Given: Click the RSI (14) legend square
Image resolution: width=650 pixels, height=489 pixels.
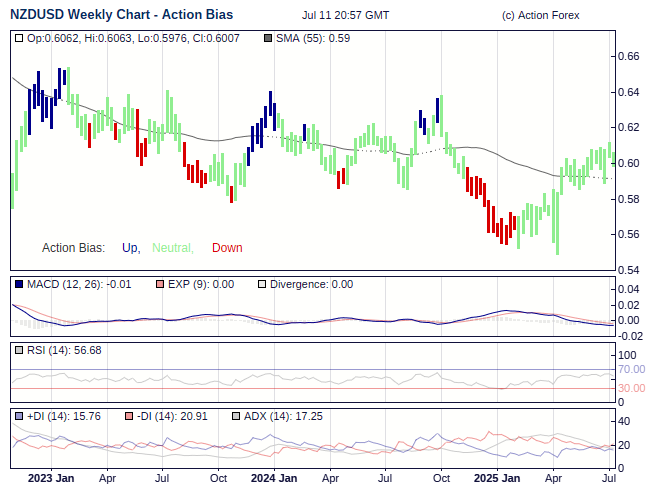Looking at the screenshot, I should point(19,350).
